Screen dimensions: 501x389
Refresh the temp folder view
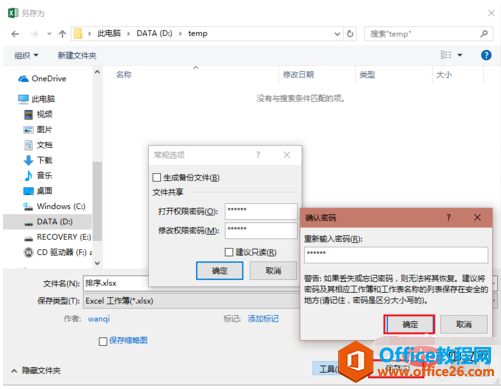pos(350,34)
